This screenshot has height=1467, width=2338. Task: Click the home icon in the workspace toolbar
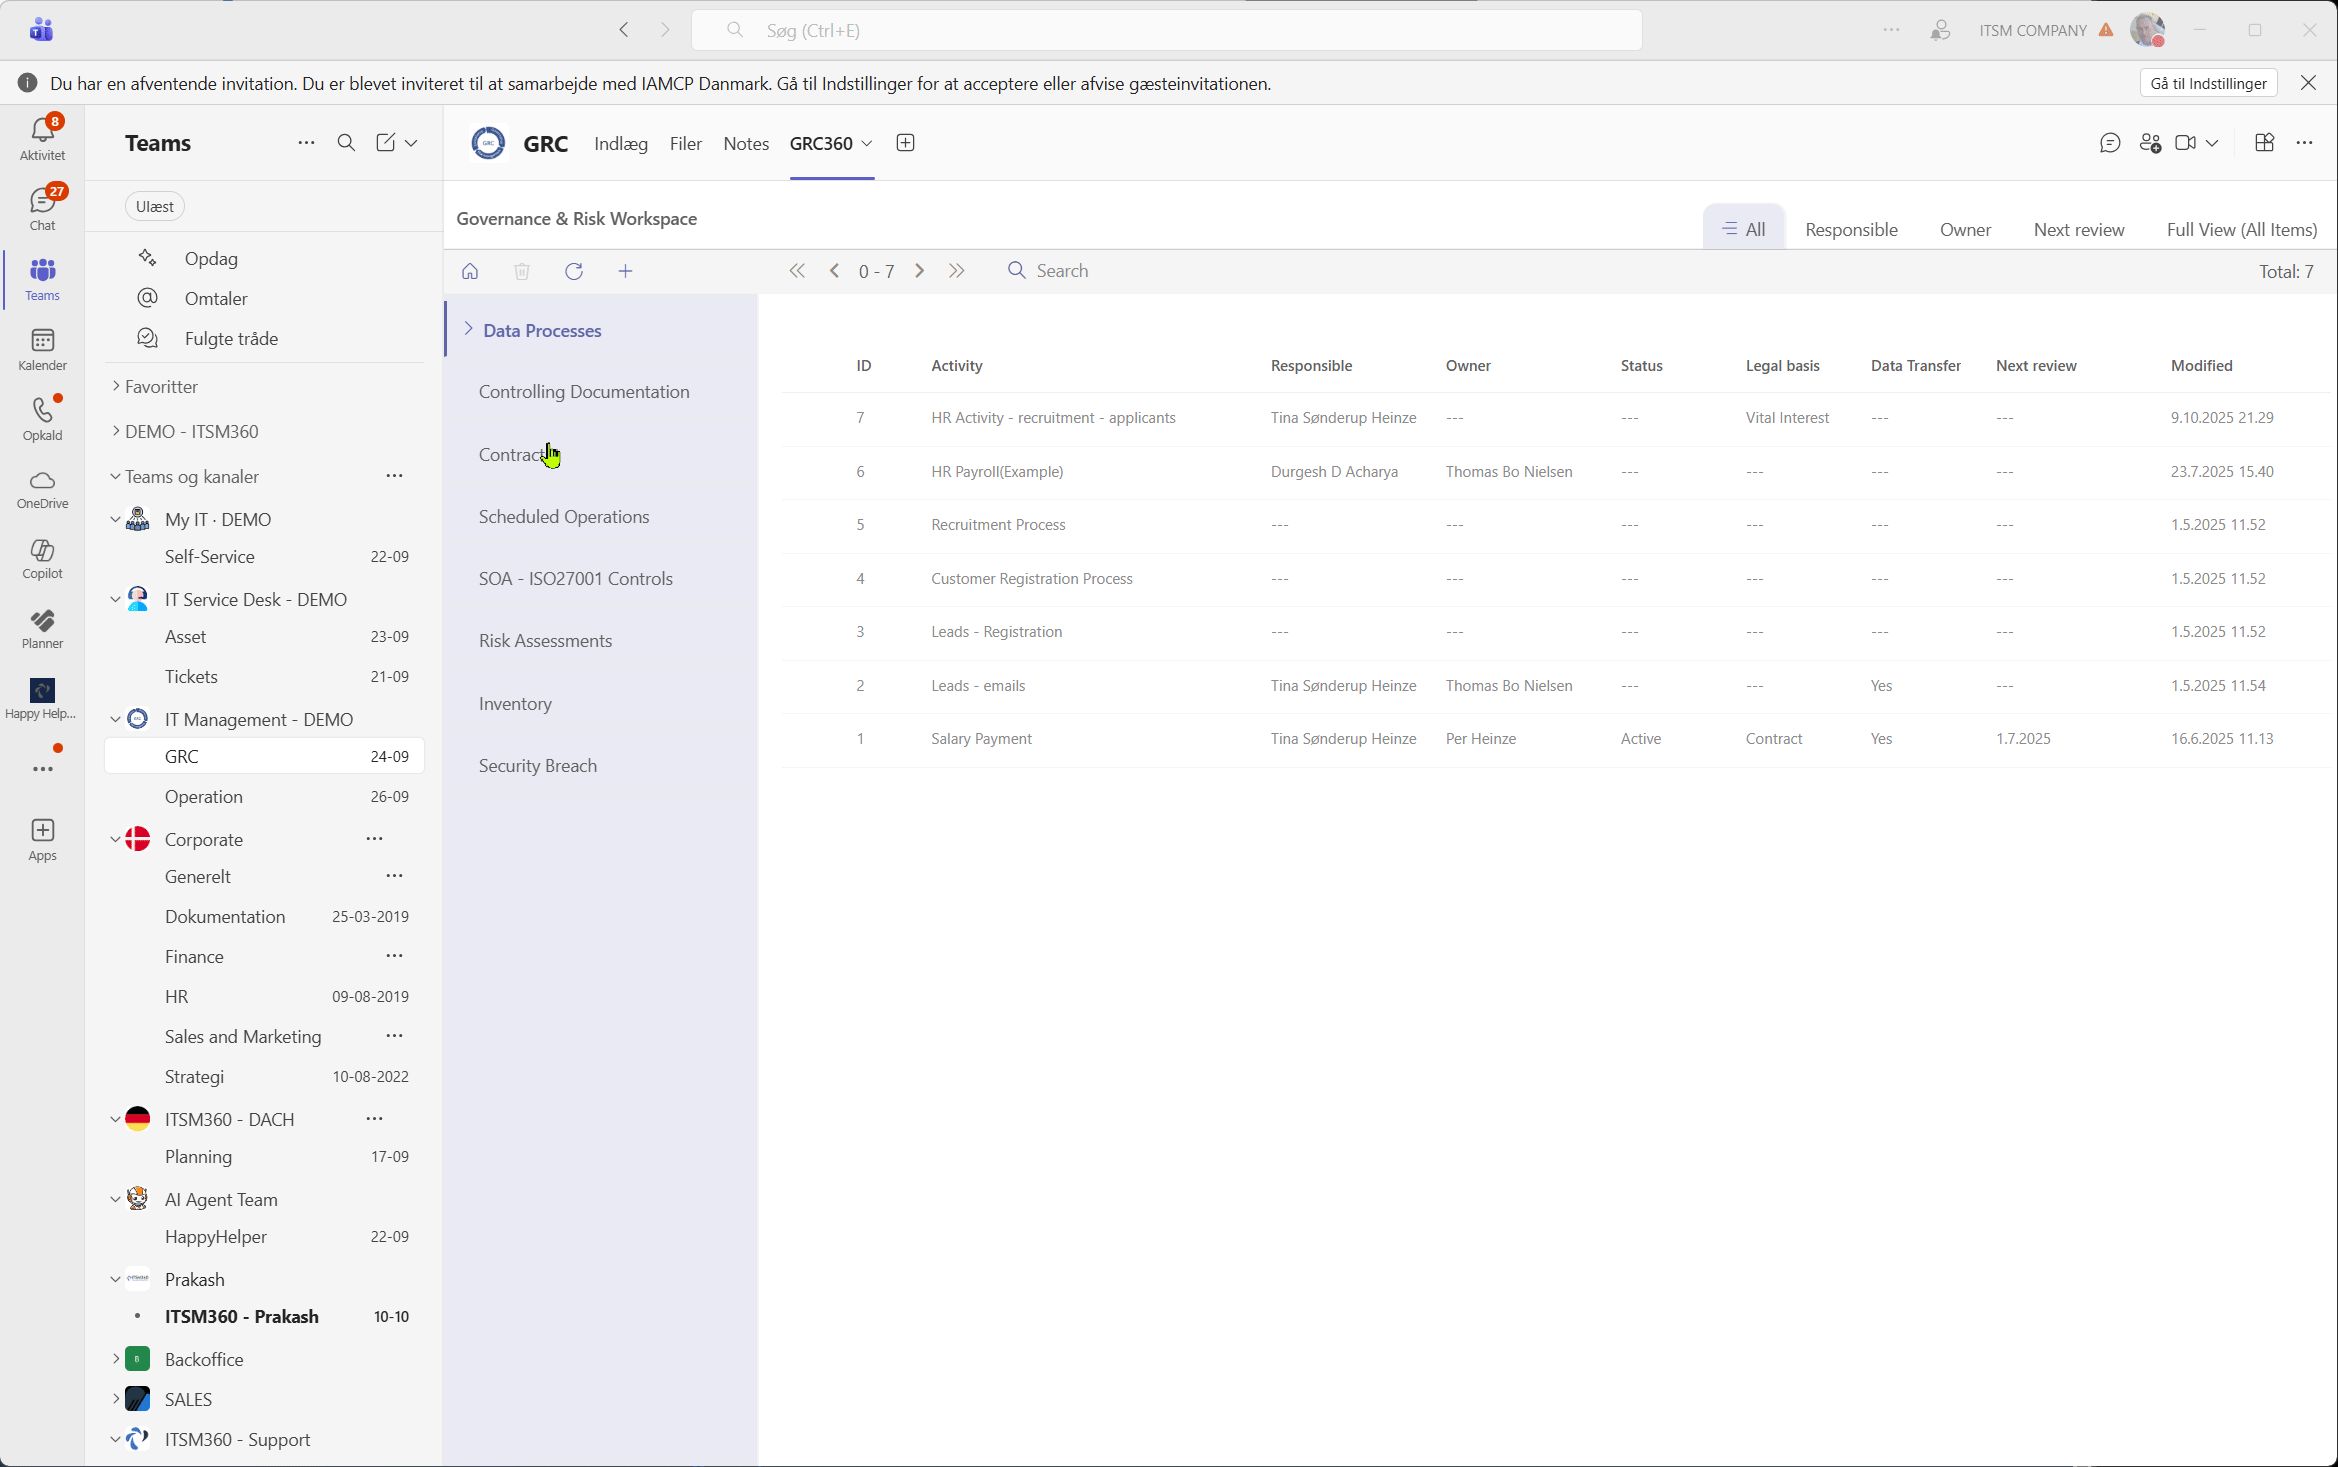pos(470,271)
